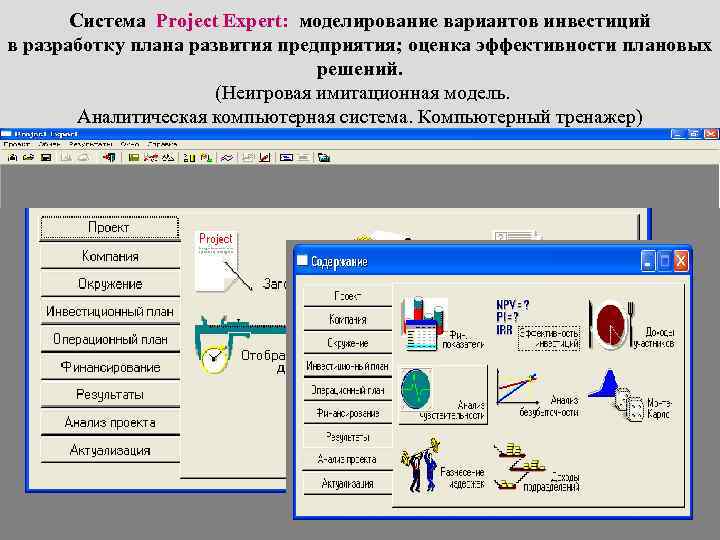Open the Окно menu
The height and width of the screenshot is (540, 720).
[129, 144]
